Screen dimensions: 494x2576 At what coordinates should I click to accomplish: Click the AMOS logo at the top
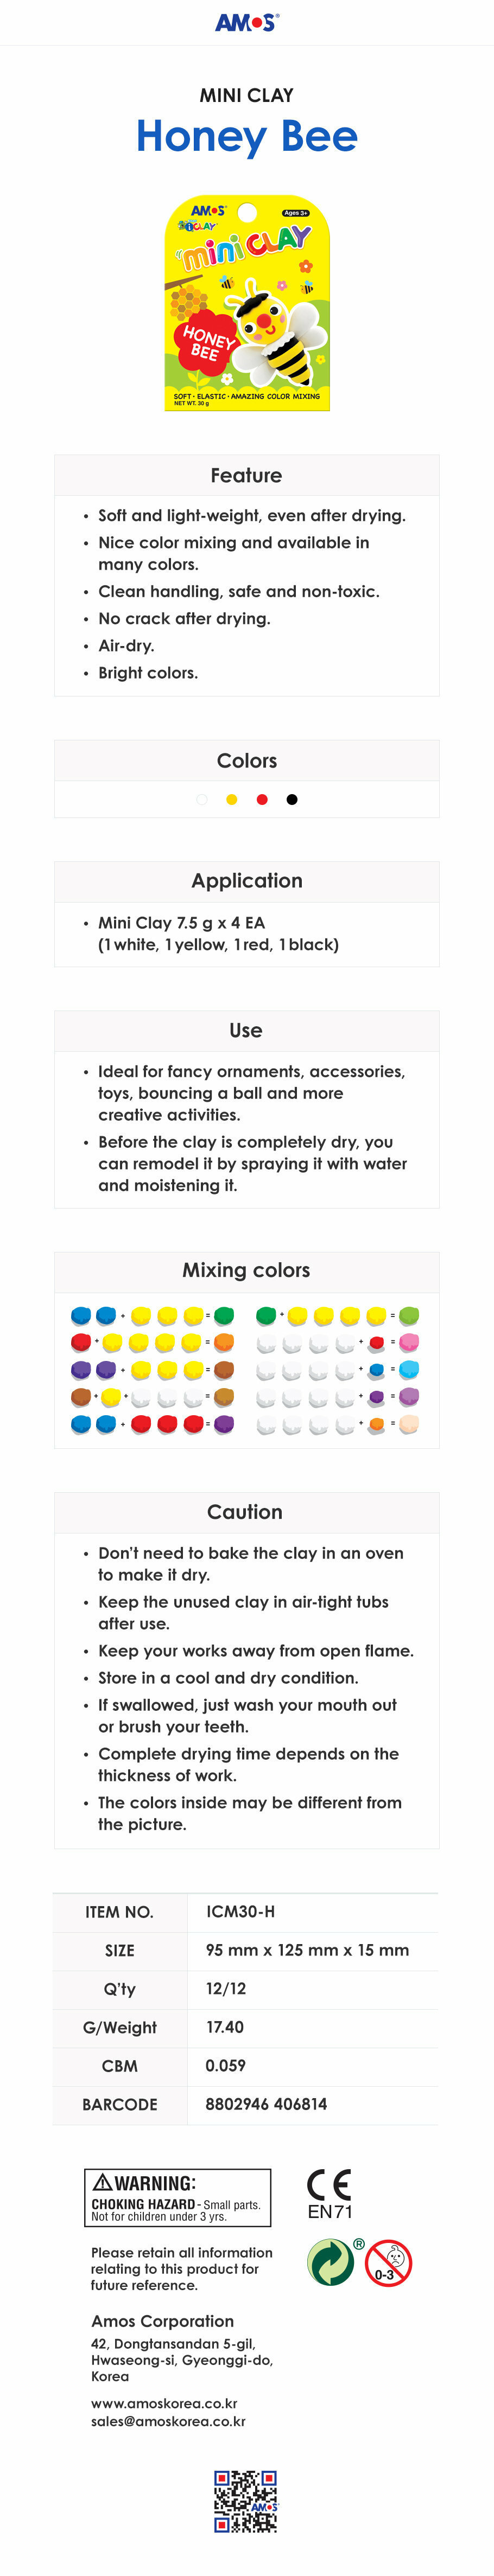click(x=247, y=22)
